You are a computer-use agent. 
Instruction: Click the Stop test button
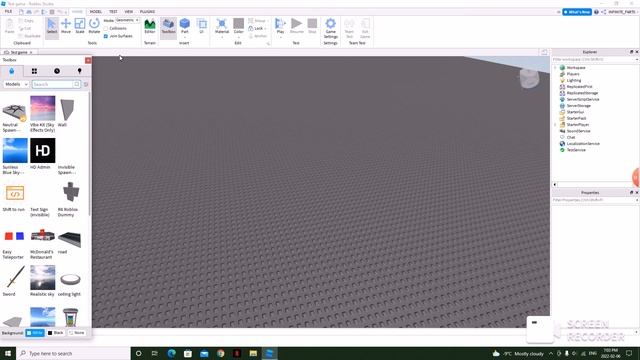coord(312,26)
